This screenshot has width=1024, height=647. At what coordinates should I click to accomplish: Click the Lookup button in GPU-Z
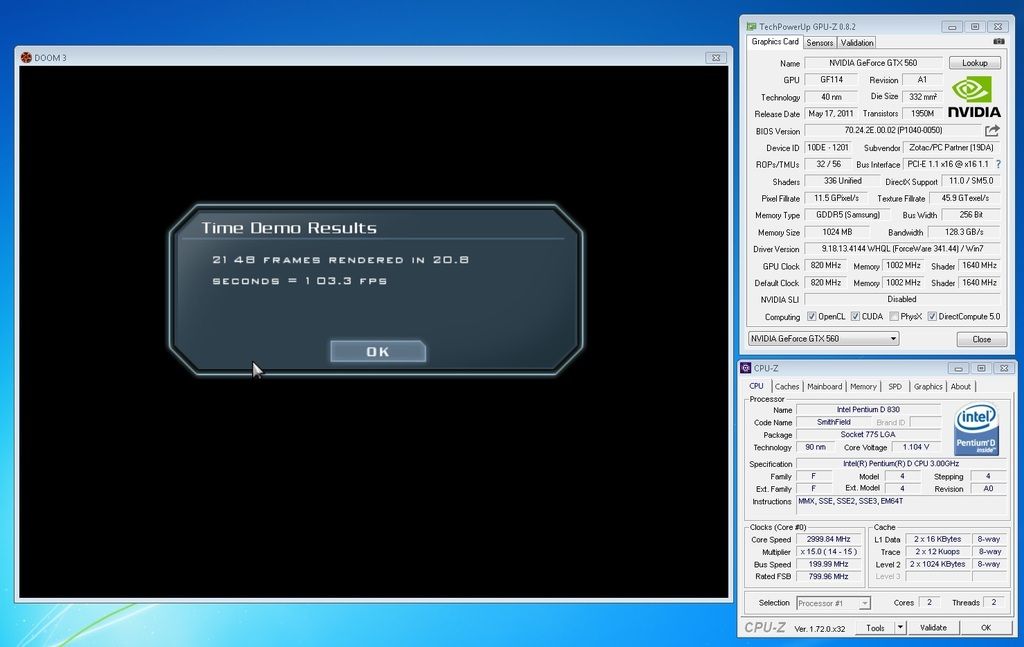974,63
